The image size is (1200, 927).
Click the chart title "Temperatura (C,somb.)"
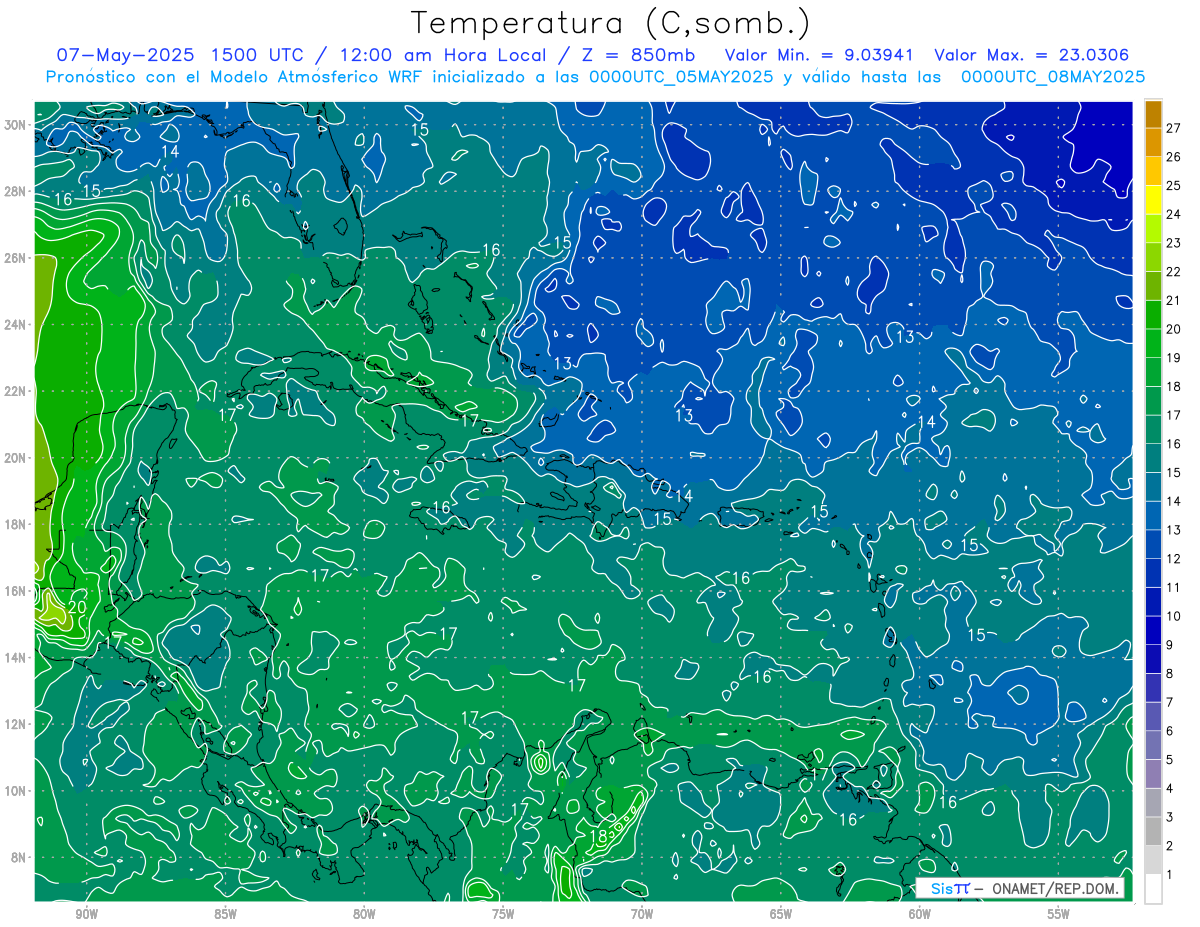click(611, 23)
